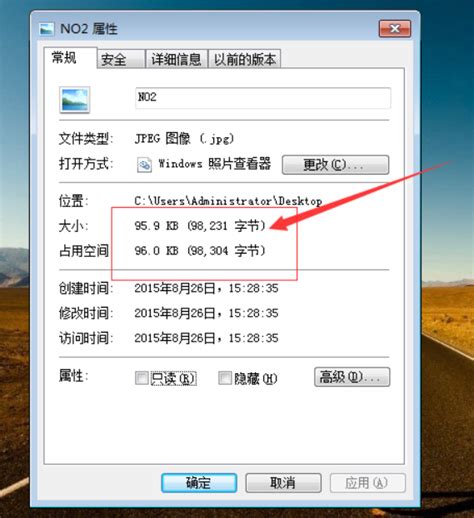
Task: Enable the 隐藏 (hidden) checkbox
Action: [x=225, y=378]
